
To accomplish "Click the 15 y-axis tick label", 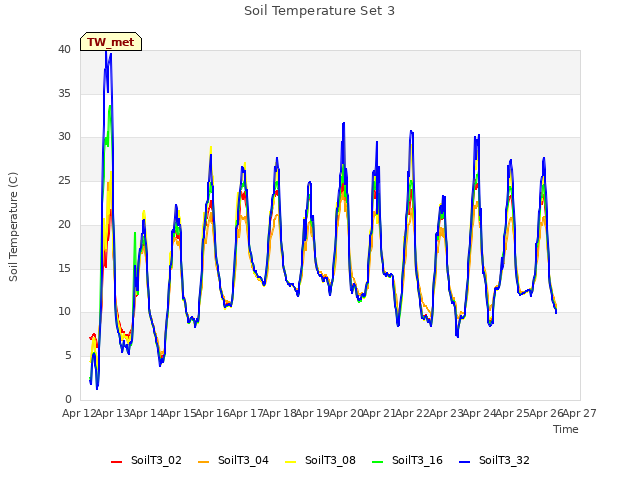I will (64, 268).
